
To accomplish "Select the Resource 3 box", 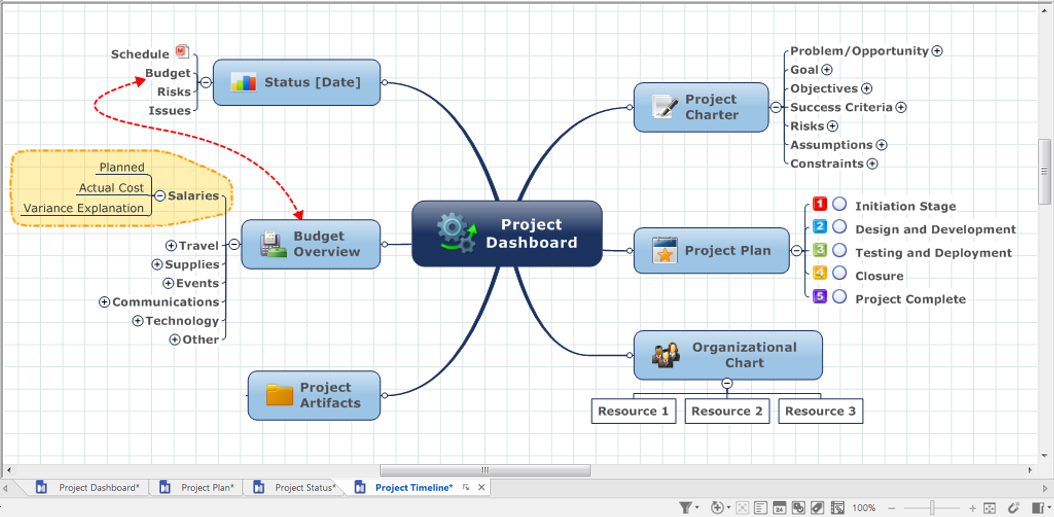I will 820,411.
